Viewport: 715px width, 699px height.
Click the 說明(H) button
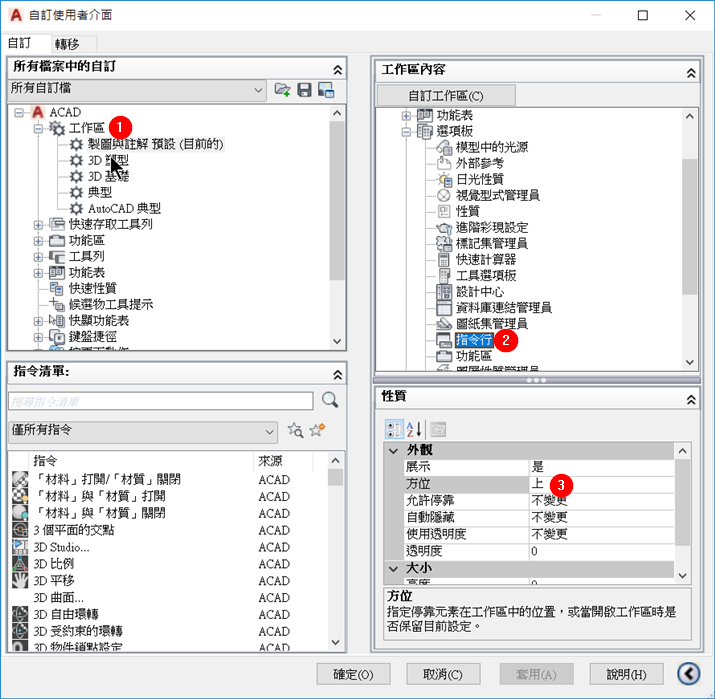[627, 674]
